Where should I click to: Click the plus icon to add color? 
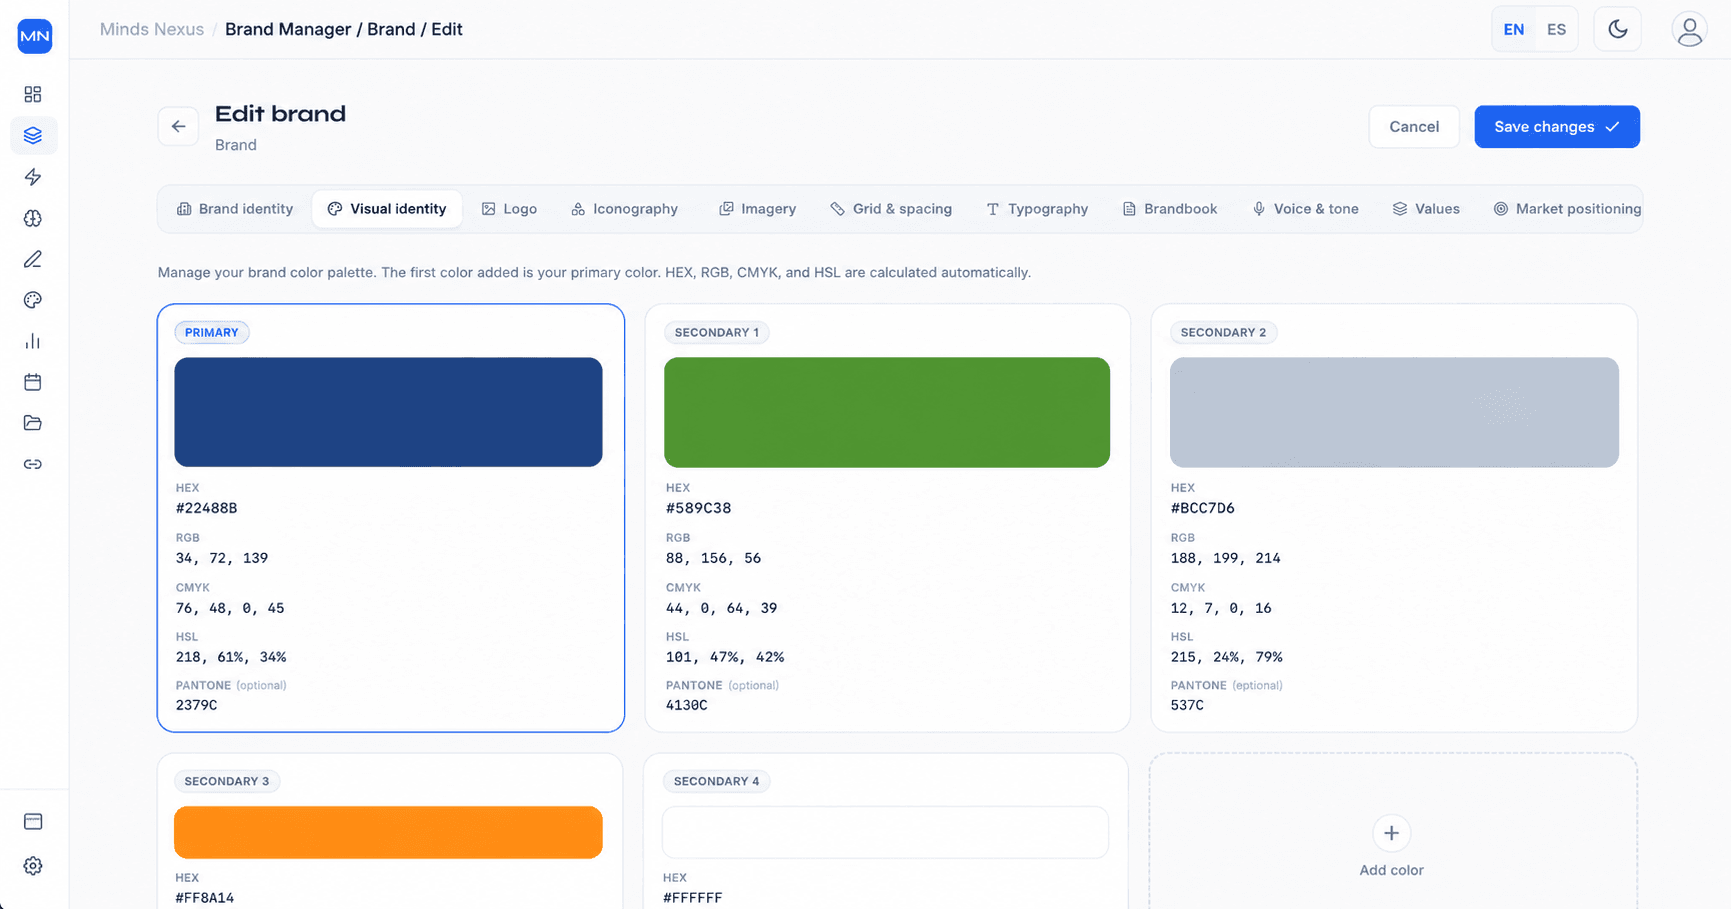(x=1391, y=833)
